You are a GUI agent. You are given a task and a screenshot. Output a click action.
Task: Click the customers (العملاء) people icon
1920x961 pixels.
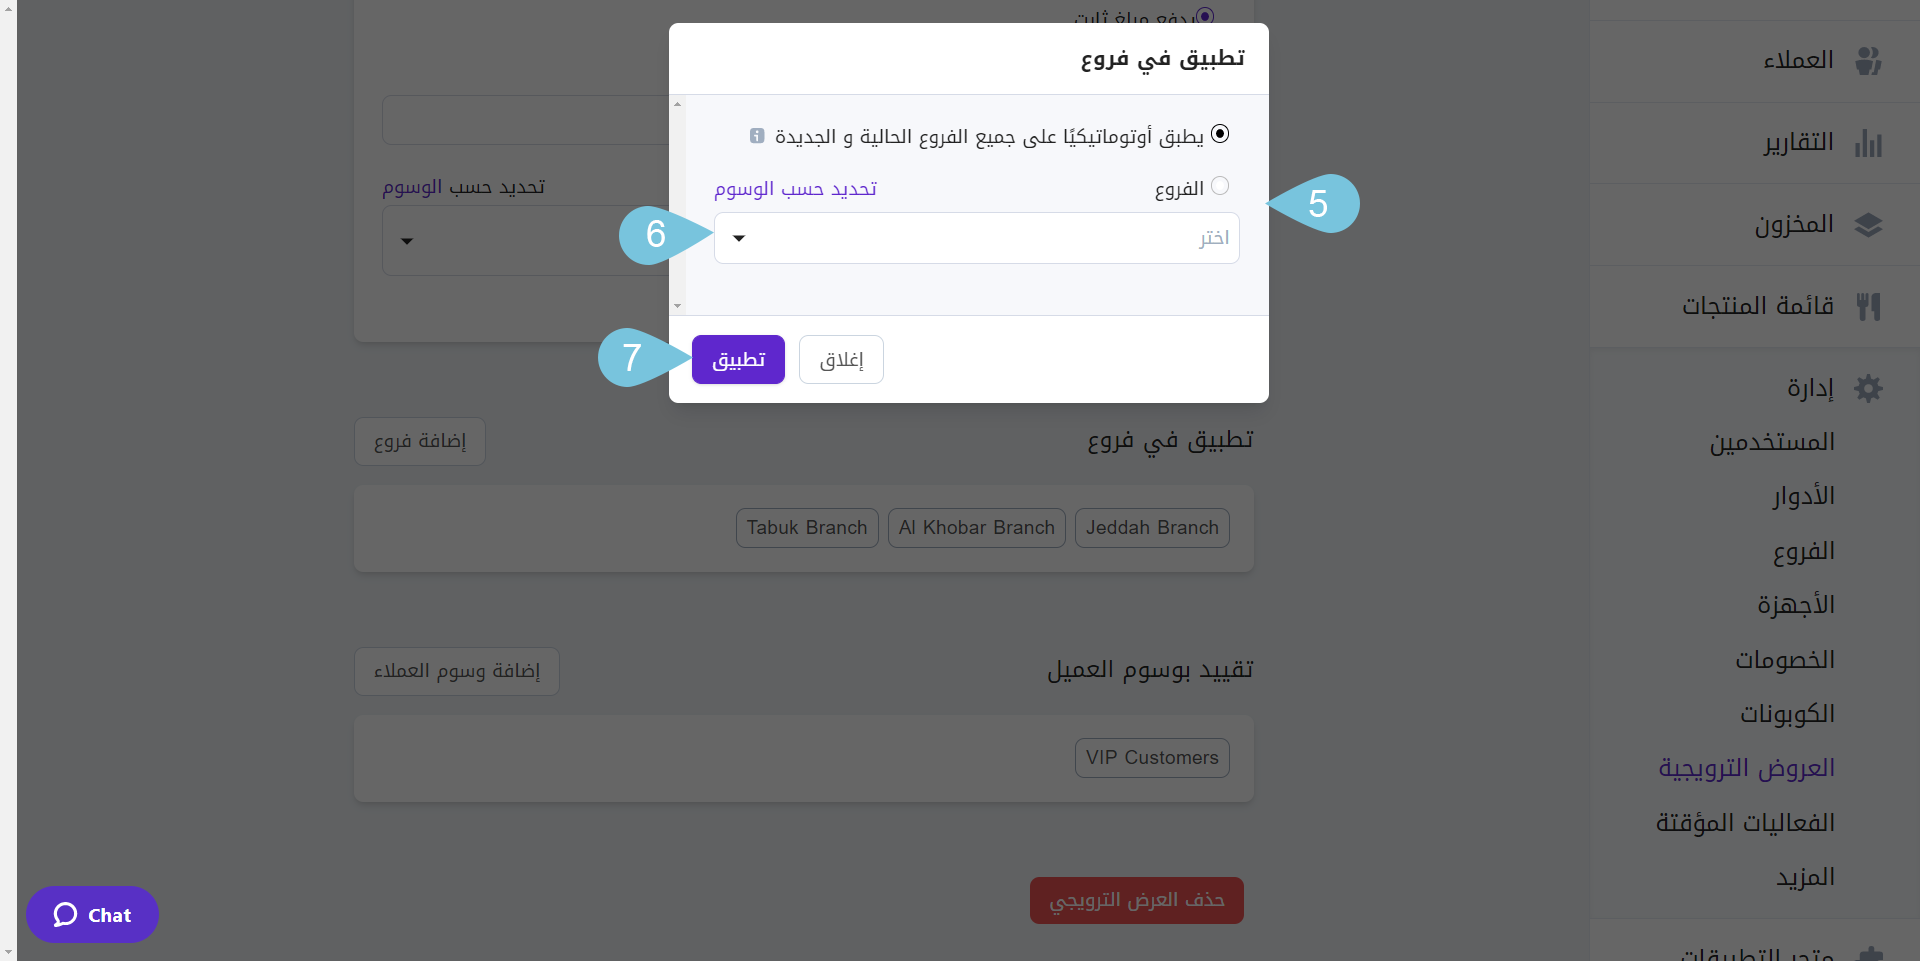(x=1868, y=61)
